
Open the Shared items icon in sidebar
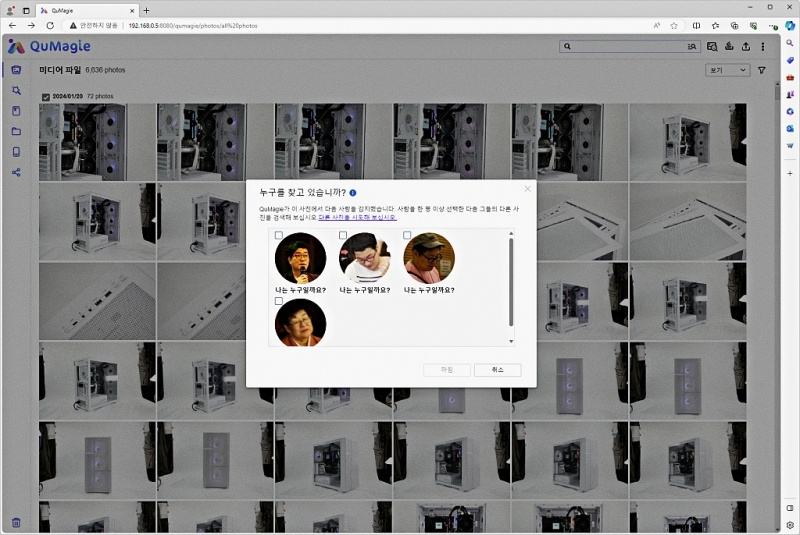click(x=16, y=172)
